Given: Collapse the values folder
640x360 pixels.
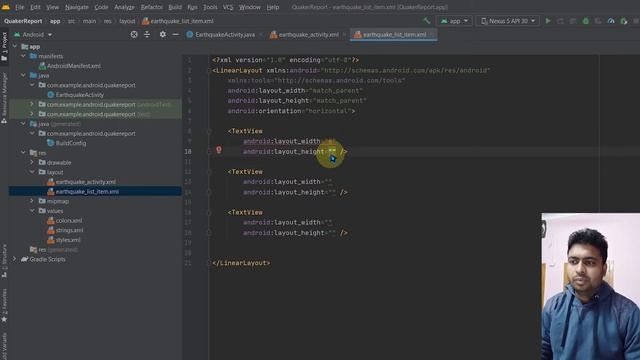Looking at the screenshot, I should [32, 211].
